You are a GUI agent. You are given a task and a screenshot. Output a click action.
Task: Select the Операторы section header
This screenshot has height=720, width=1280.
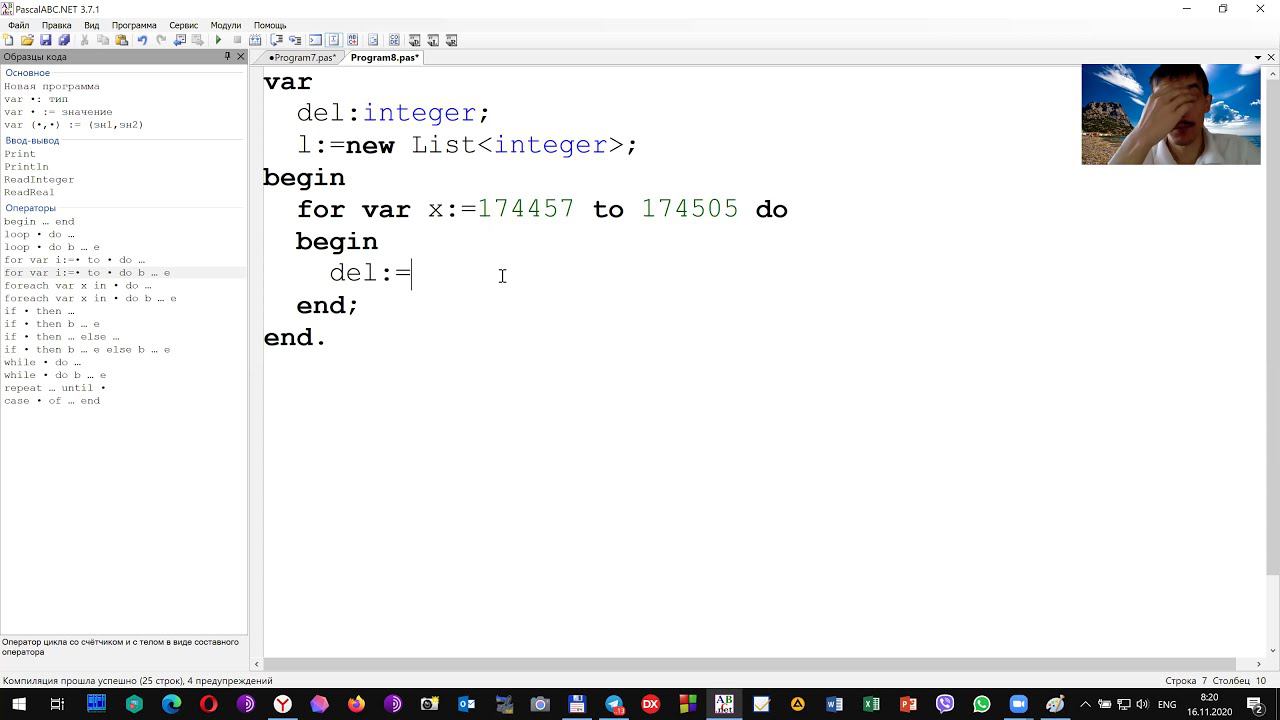(30, 208)
